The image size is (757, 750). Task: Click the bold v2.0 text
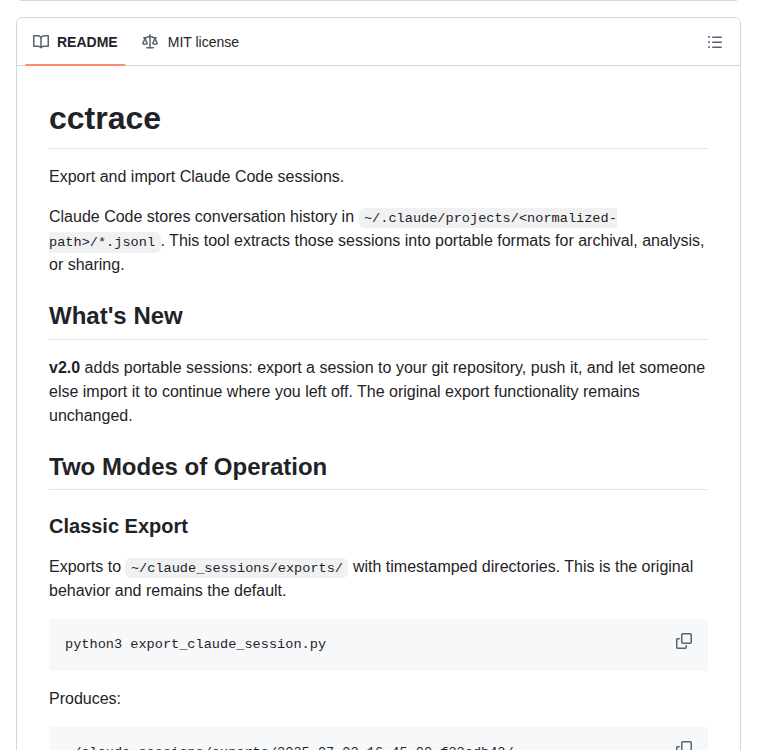point(64,367)
